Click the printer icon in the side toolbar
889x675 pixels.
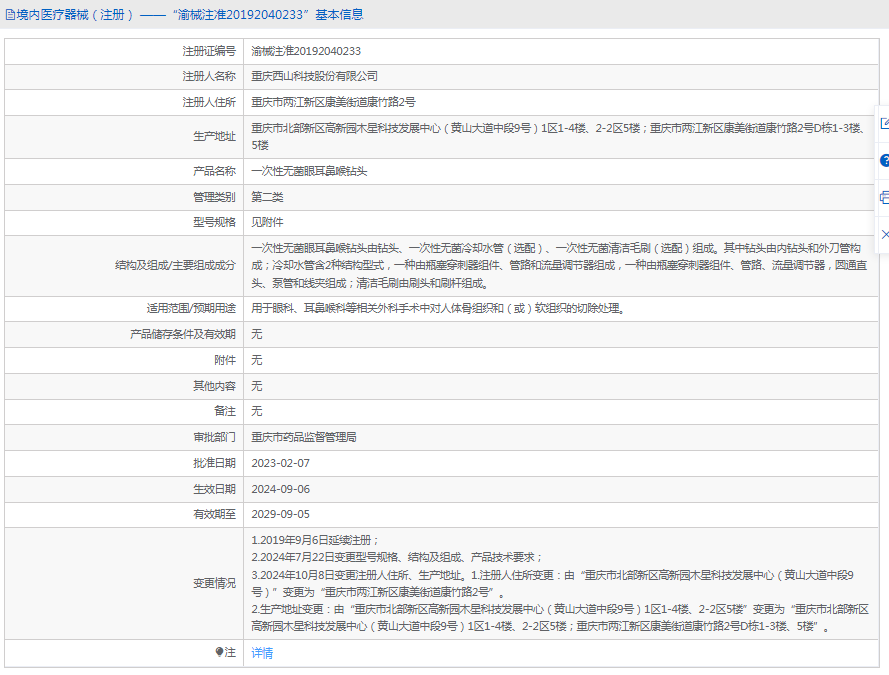[884, 197]
